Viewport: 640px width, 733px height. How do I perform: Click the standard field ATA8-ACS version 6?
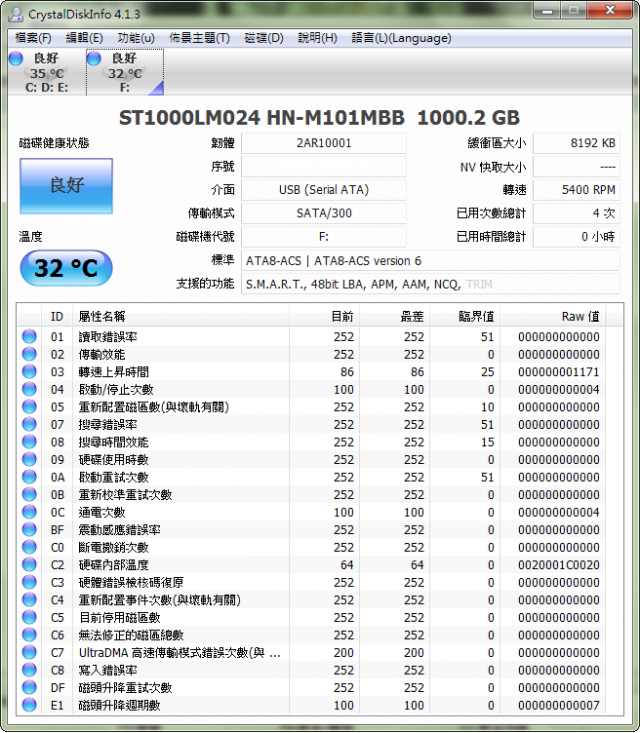pos(431,260)
